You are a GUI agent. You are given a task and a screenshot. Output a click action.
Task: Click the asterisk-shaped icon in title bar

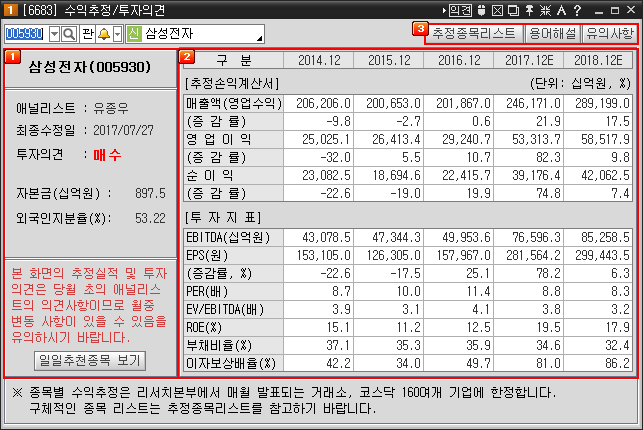(x=545, y=10)
